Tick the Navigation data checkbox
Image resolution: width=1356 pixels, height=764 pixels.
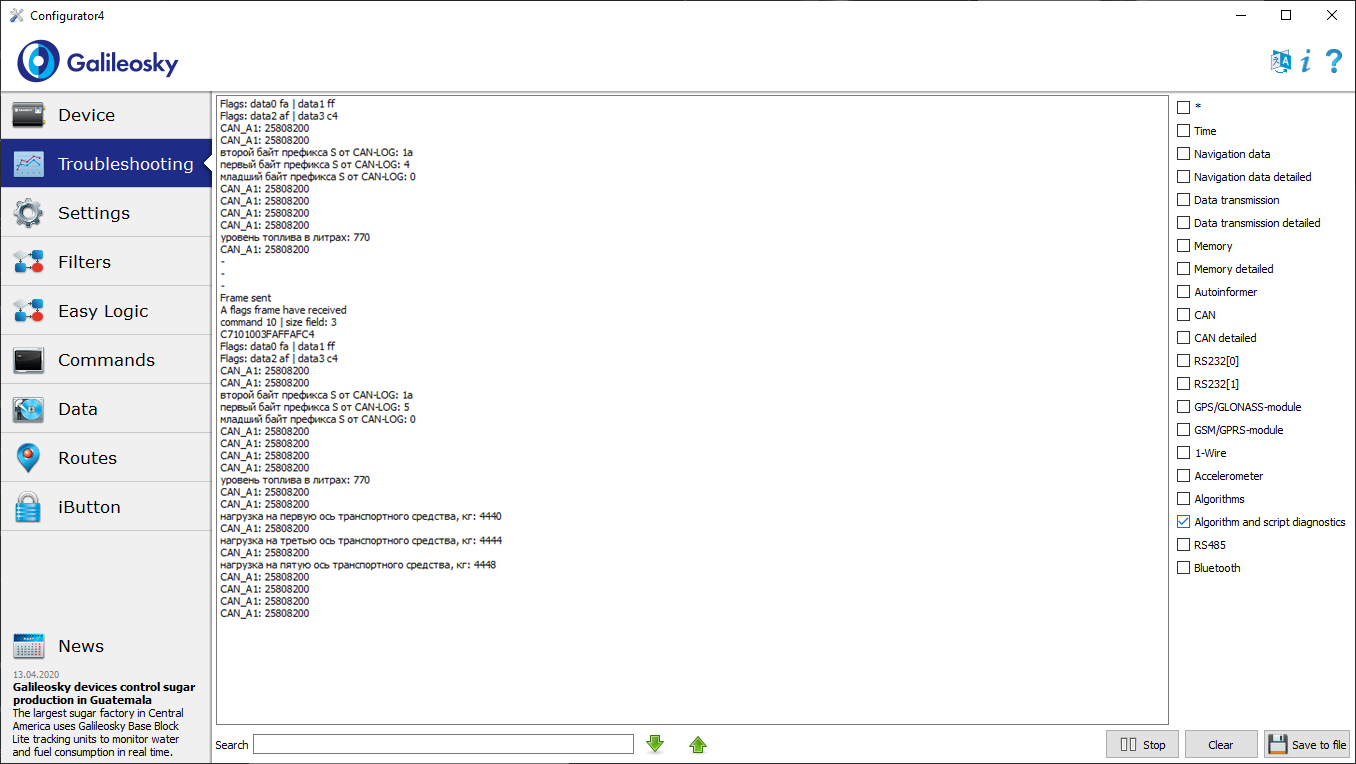pos(1184,154)
